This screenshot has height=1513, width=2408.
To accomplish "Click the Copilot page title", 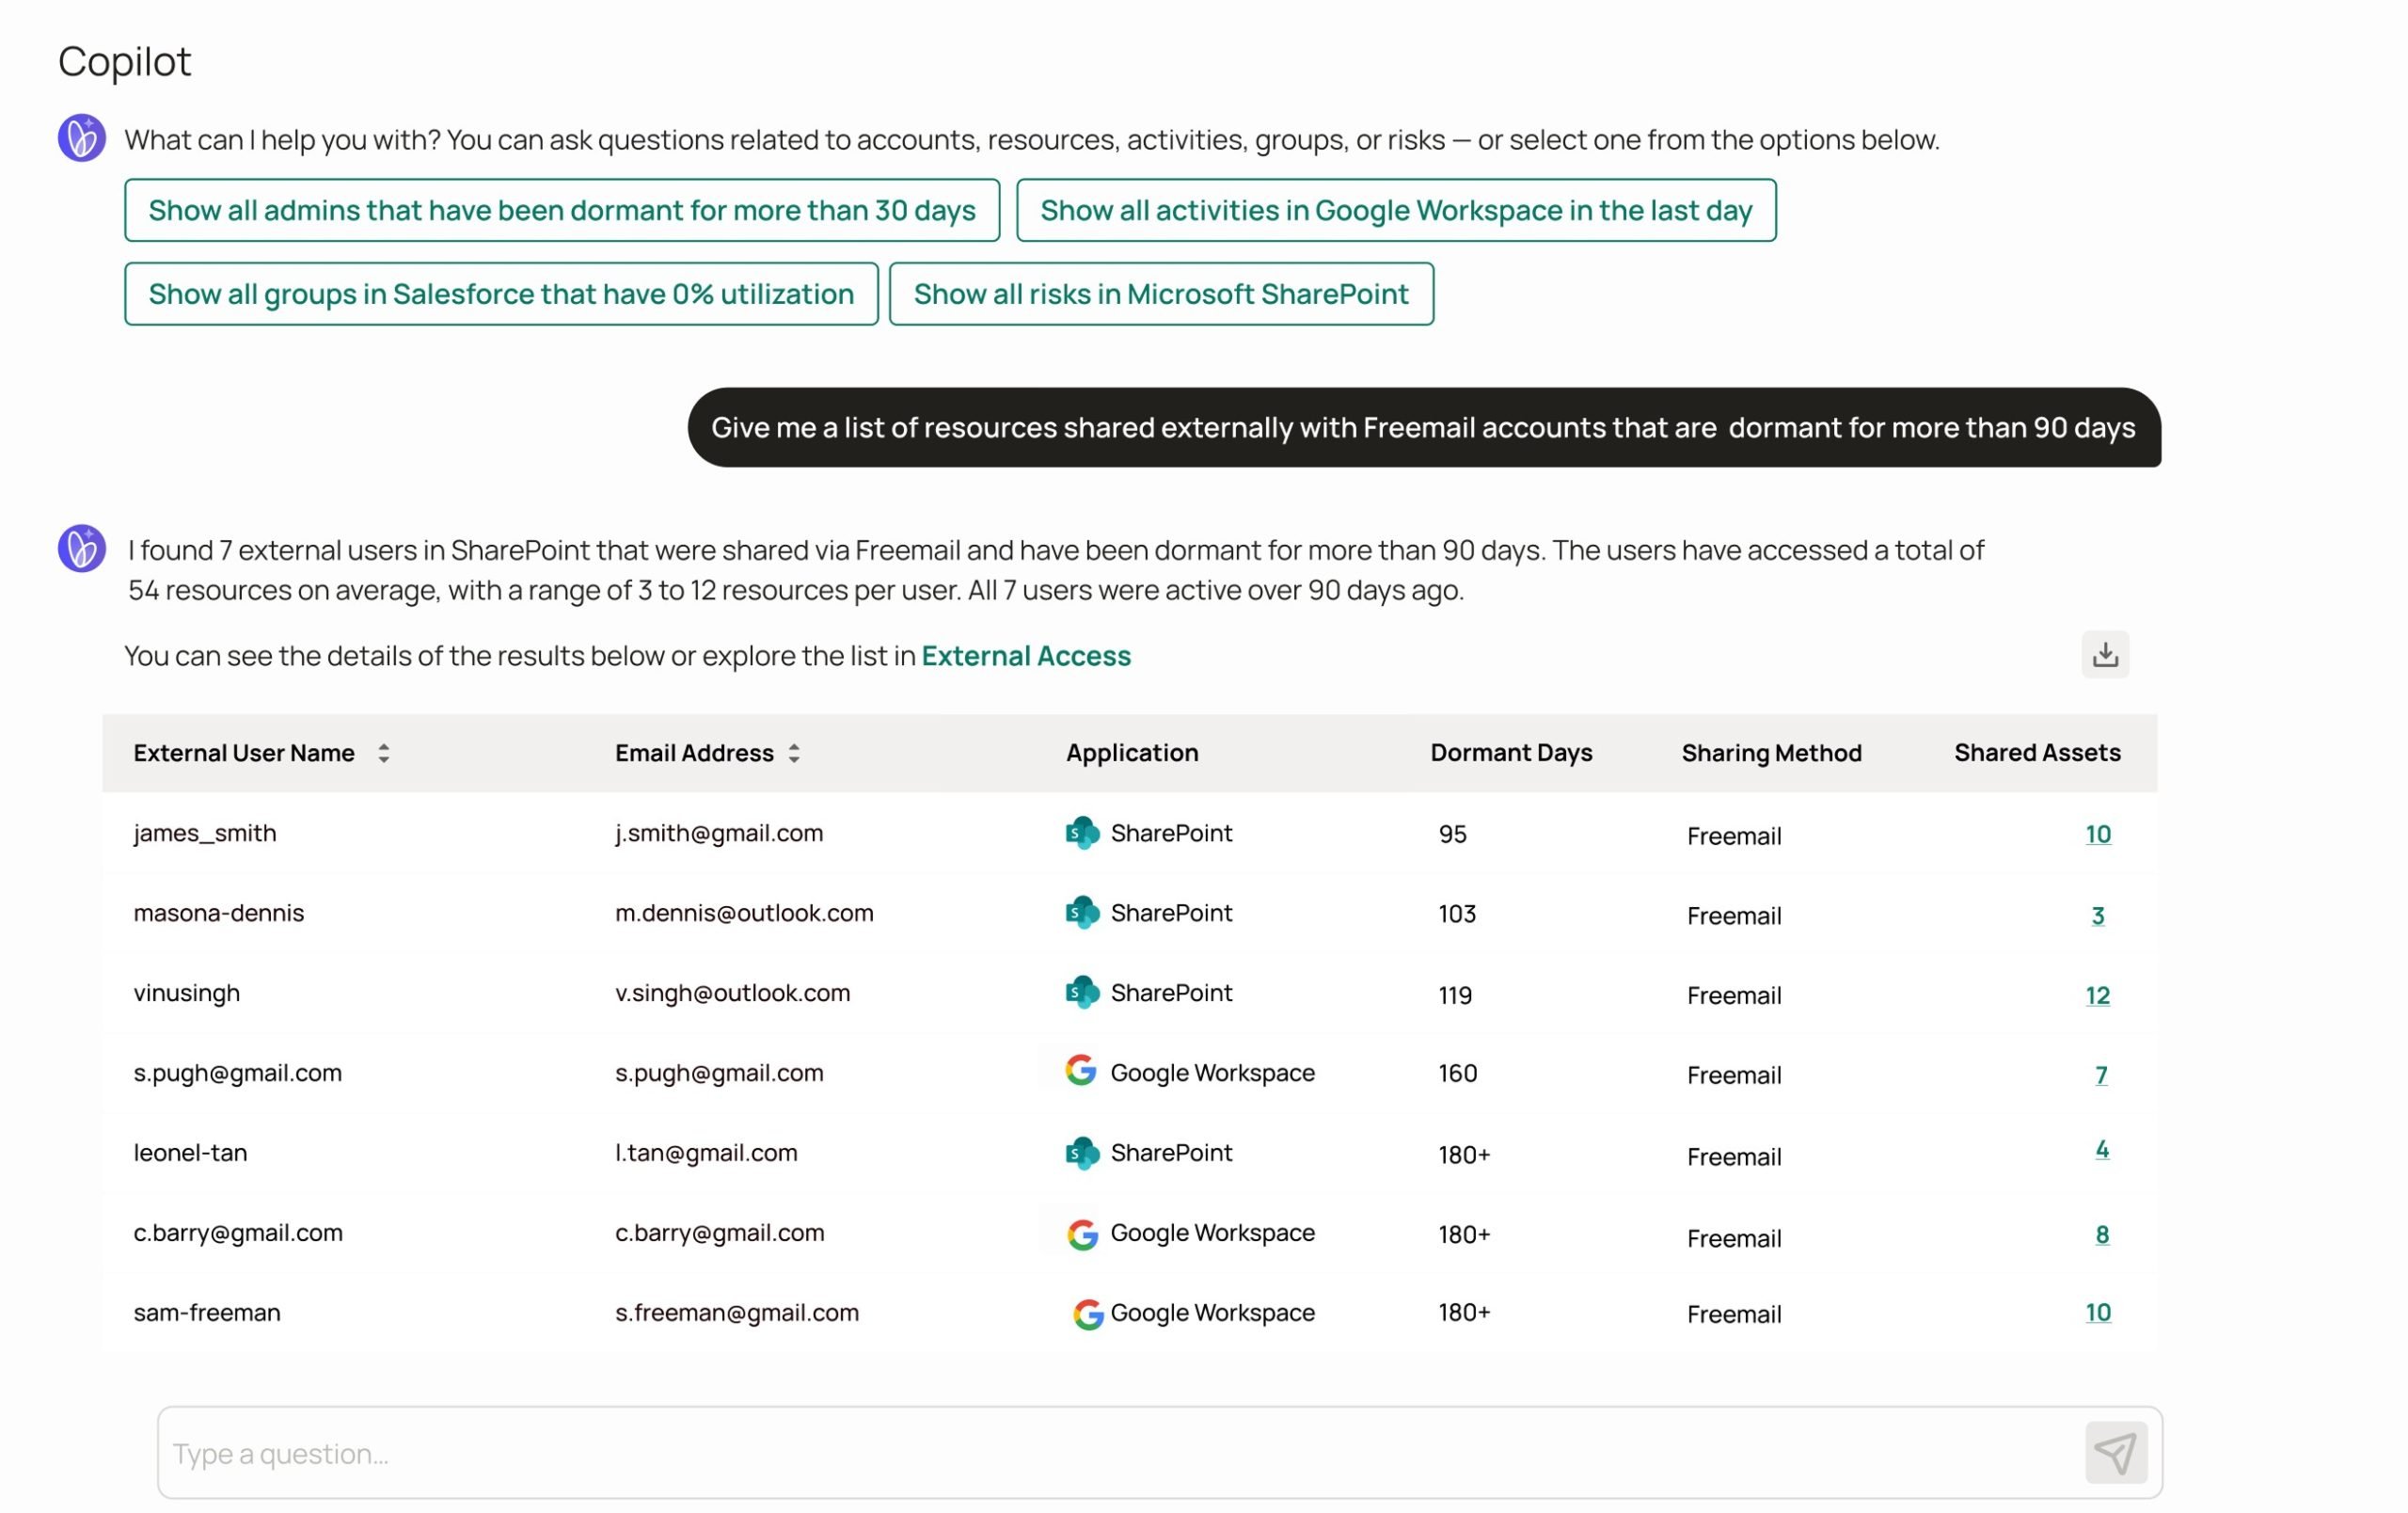I will pyautogui.click(x=124, y=61).
